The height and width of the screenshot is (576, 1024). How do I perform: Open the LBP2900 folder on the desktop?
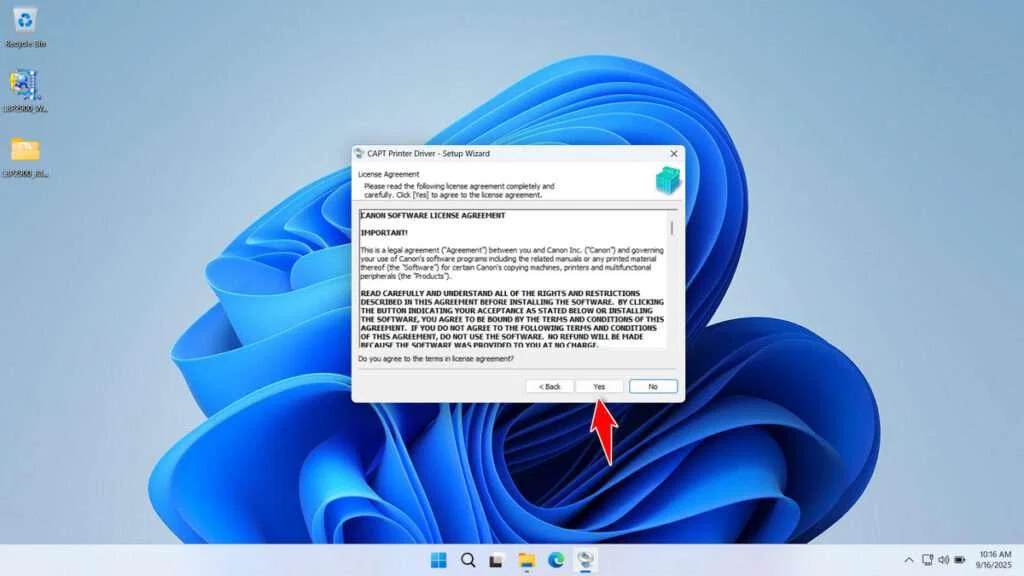[27, 150]
